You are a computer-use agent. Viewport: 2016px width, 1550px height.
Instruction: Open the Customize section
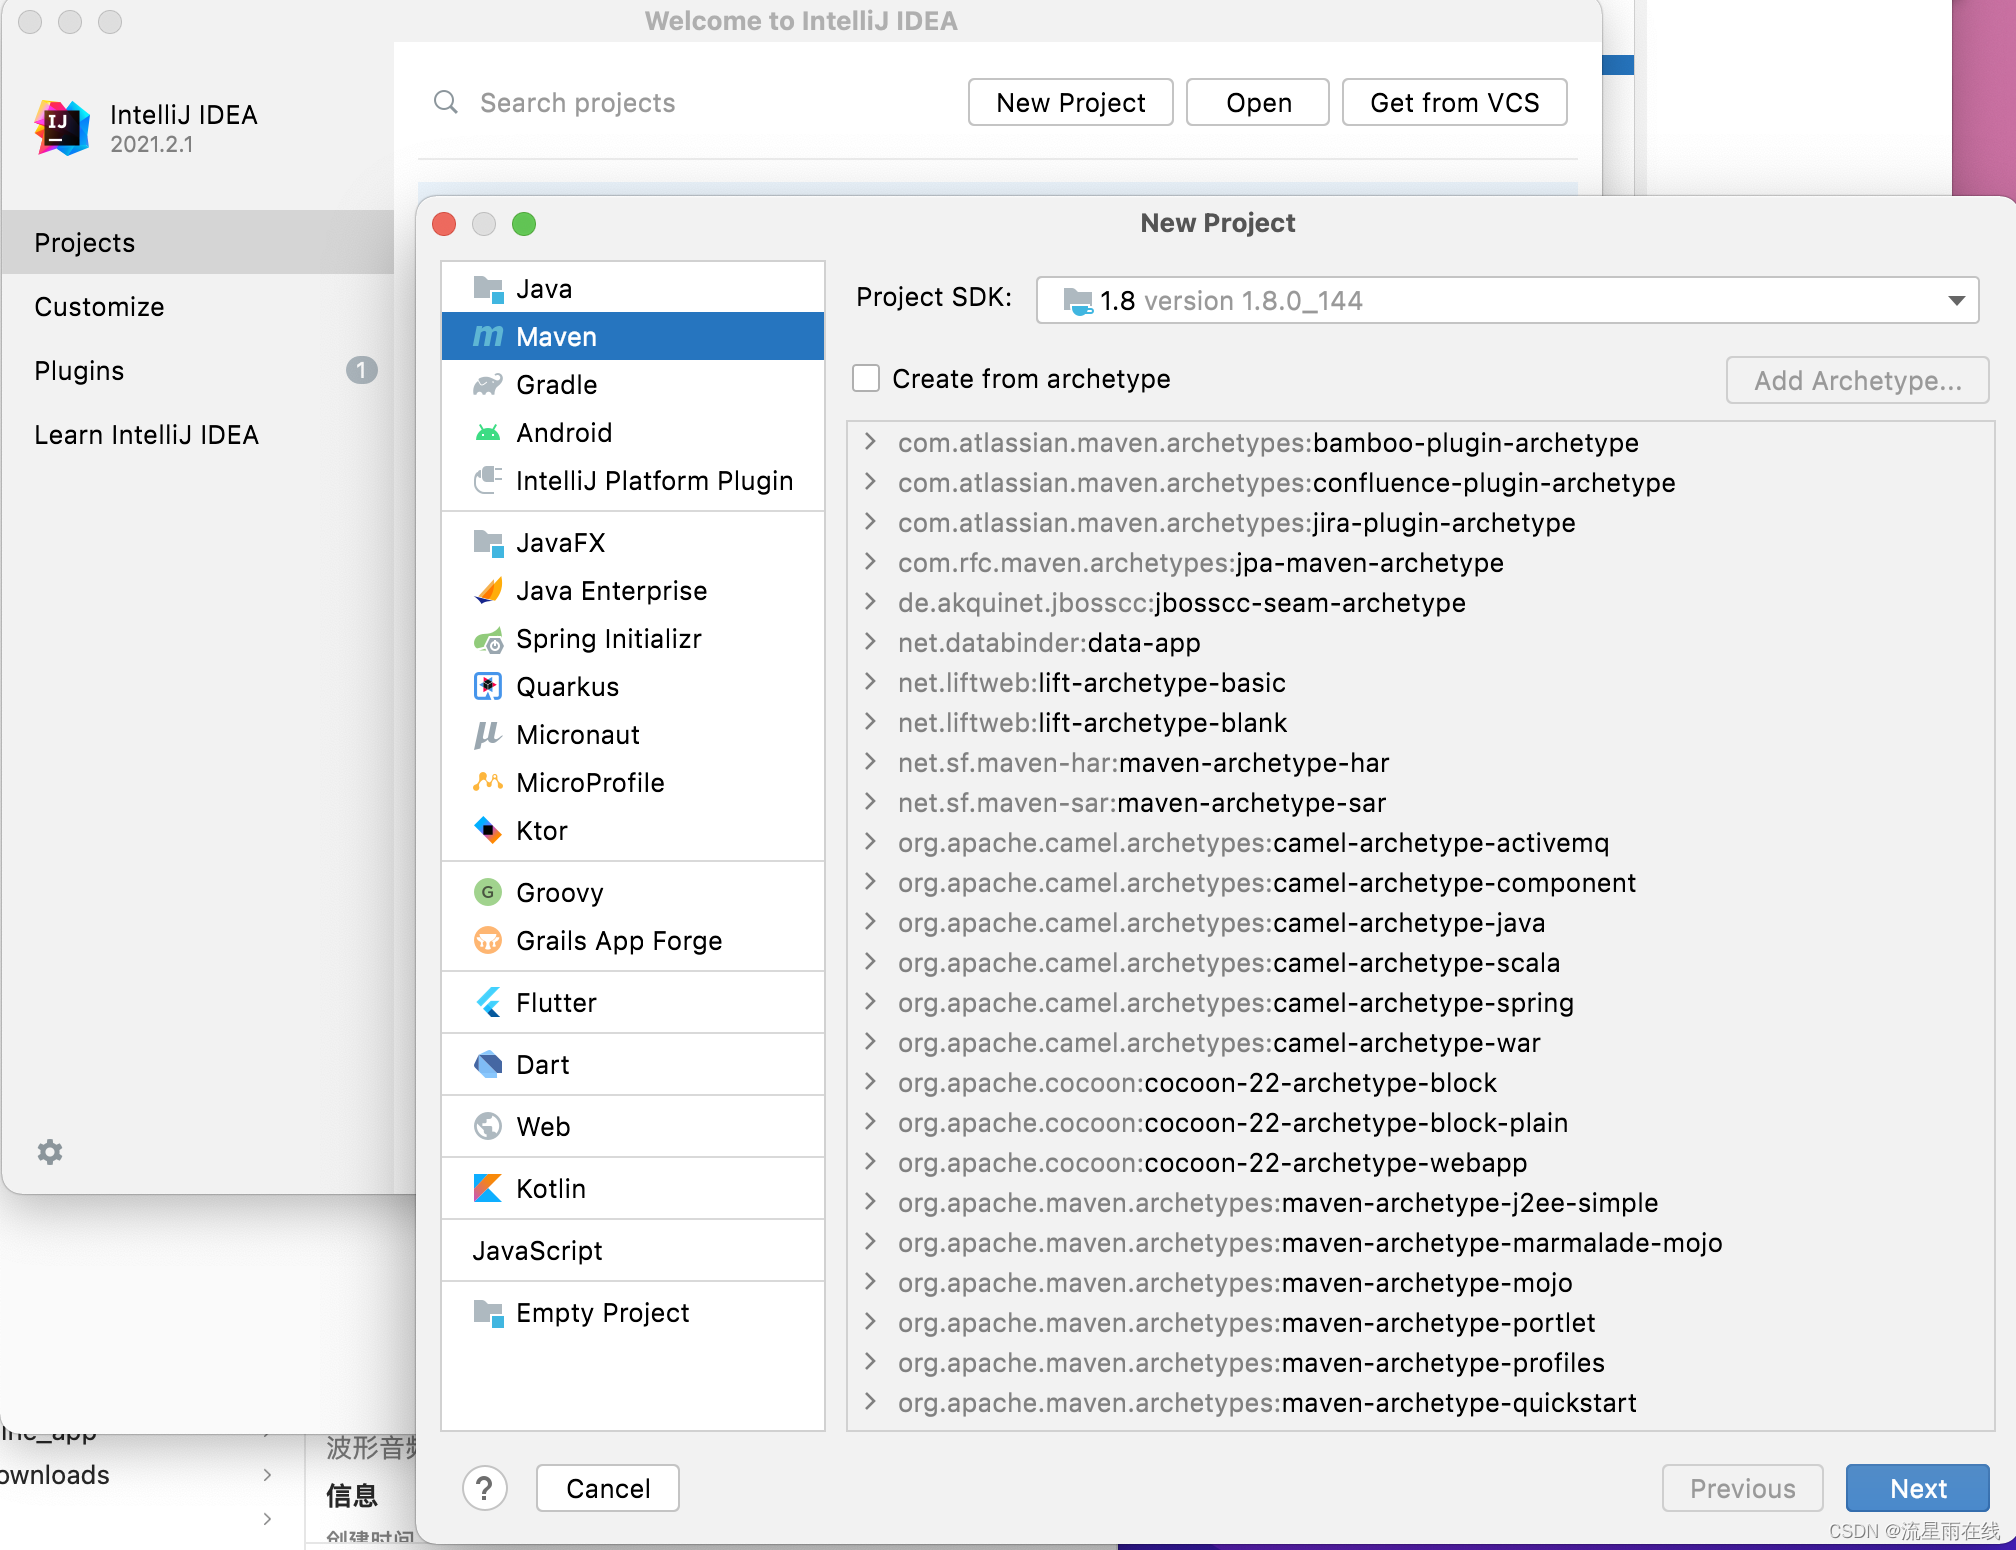[x=198, y=307]
